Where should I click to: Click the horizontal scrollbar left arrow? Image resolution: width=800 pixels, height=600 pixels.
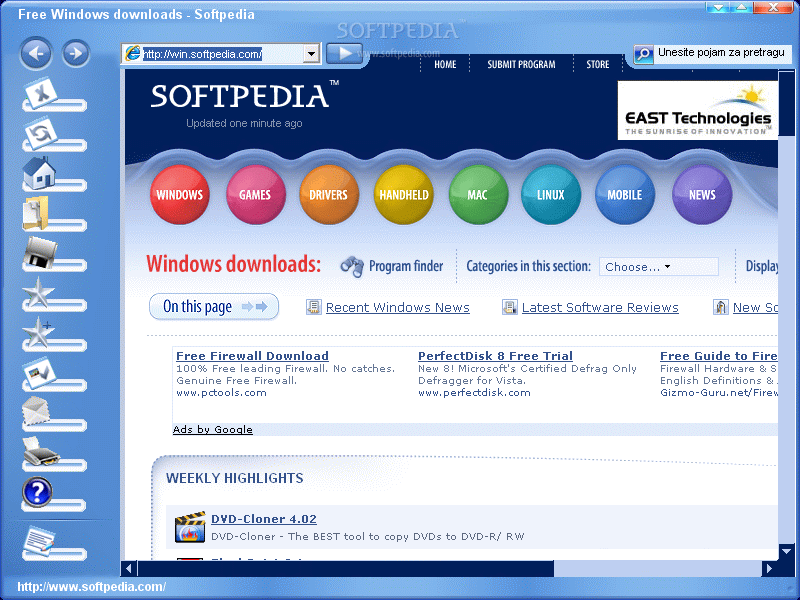tap(129, 568)
